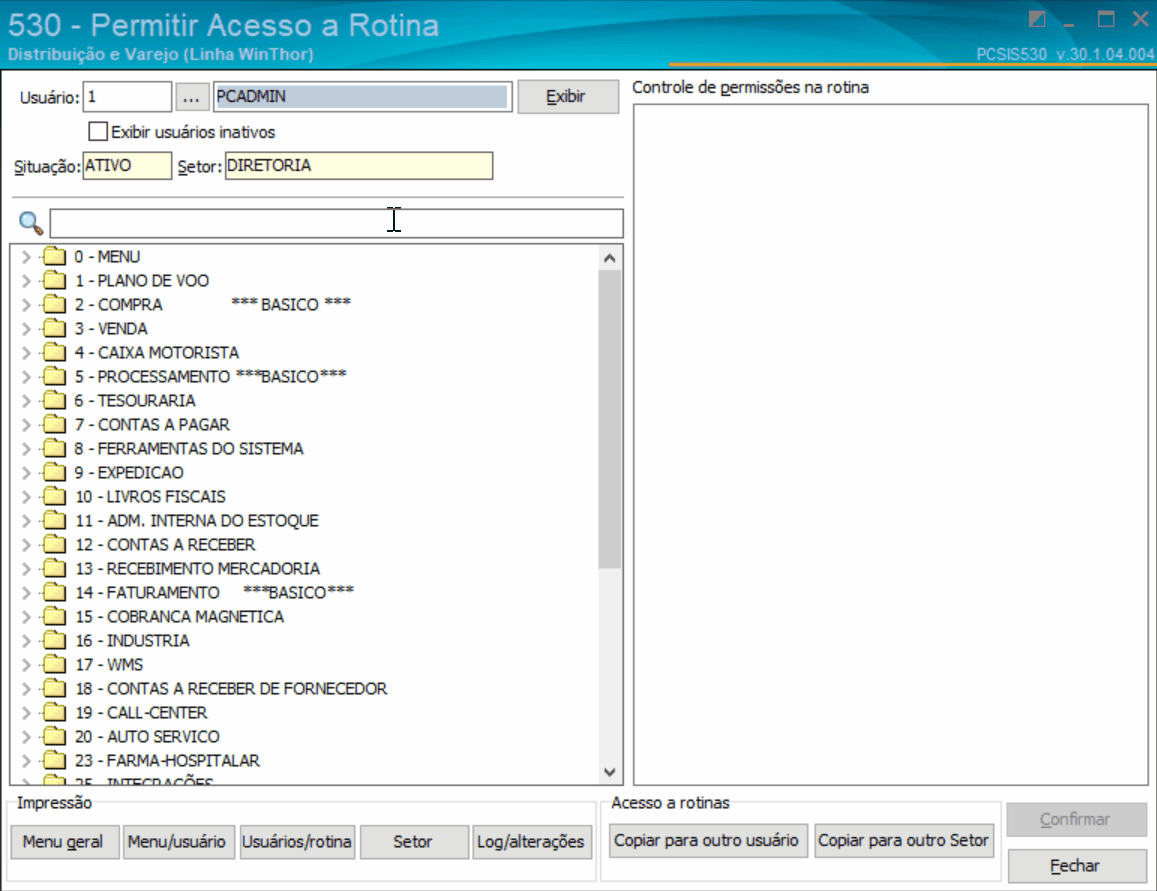
Task: Click the Controle de permissões na rotina panel
Action: [891, 445]
